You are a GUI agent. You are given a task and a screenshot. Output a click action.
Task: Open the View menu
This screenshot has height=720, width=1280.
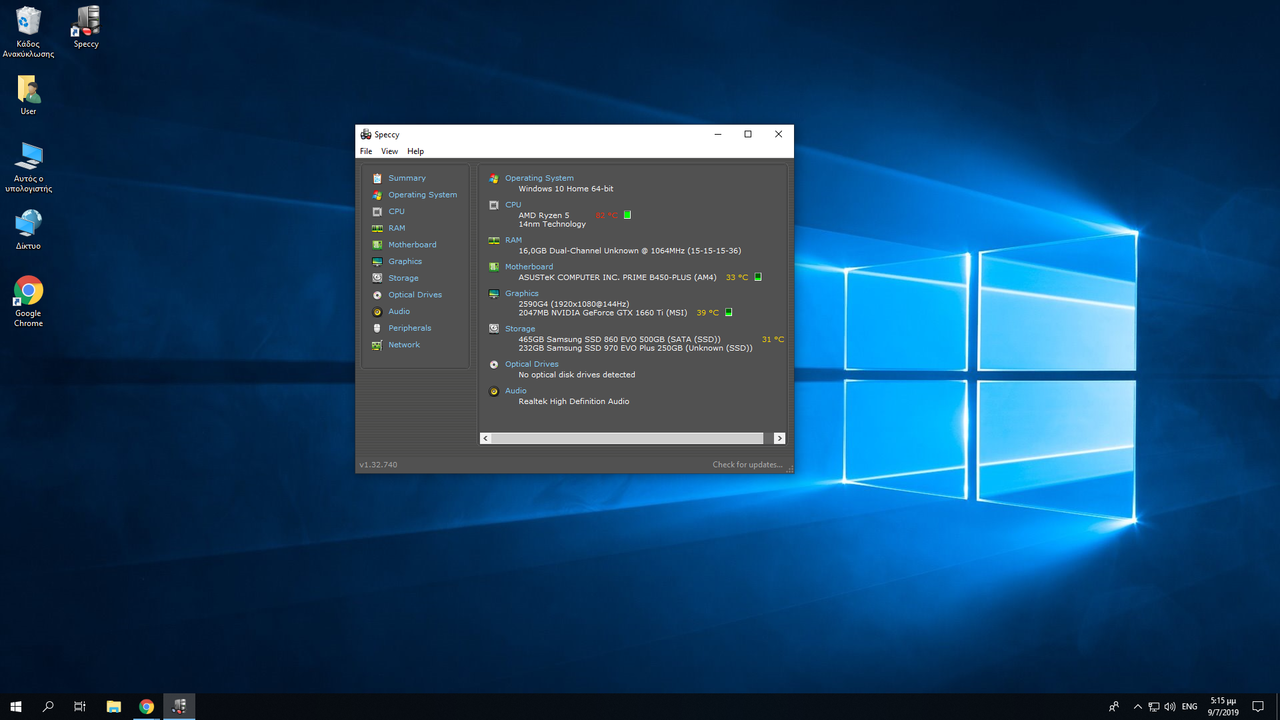click(x=389, y=151)
